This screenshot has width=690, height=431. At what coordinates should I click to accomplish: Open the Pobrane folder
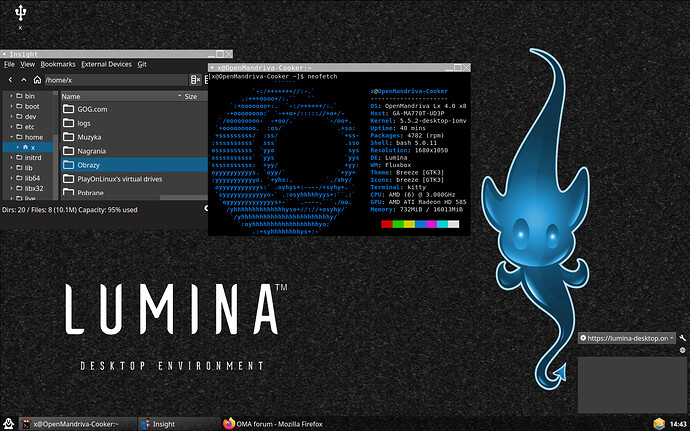(90, 192)
